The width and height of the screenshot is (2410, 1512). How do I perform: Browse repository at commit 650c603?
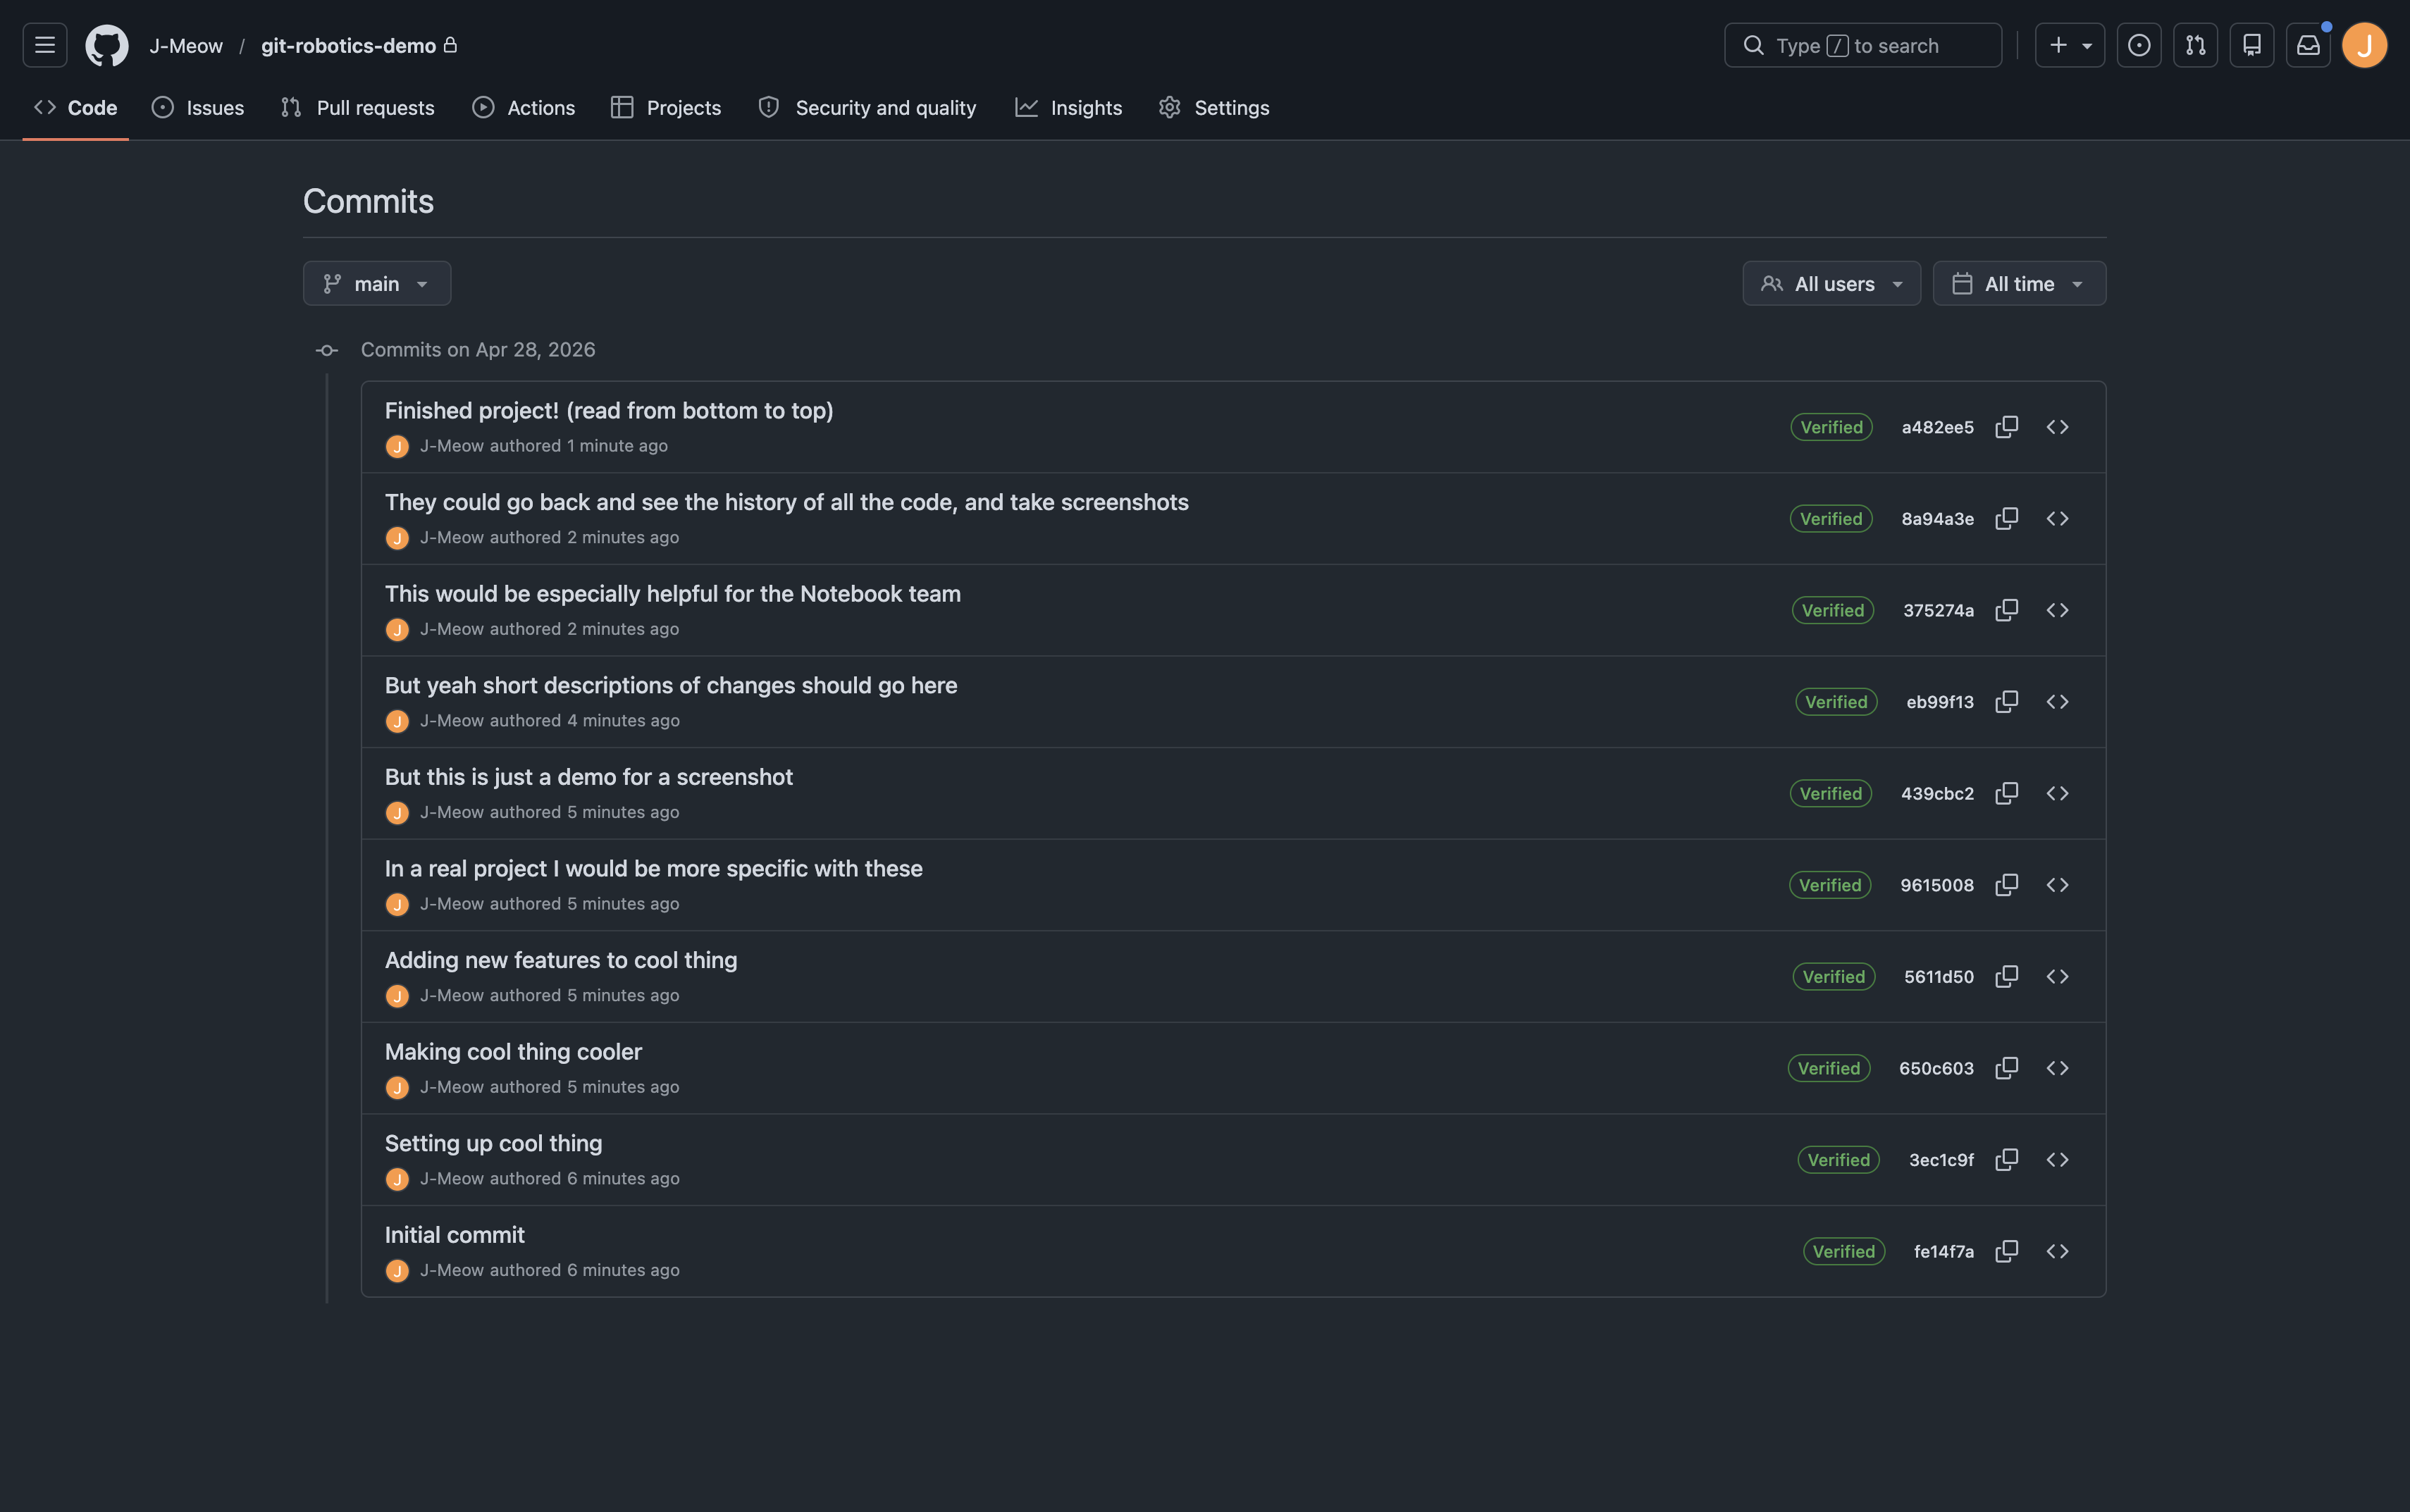[x=2057, y=1068]
